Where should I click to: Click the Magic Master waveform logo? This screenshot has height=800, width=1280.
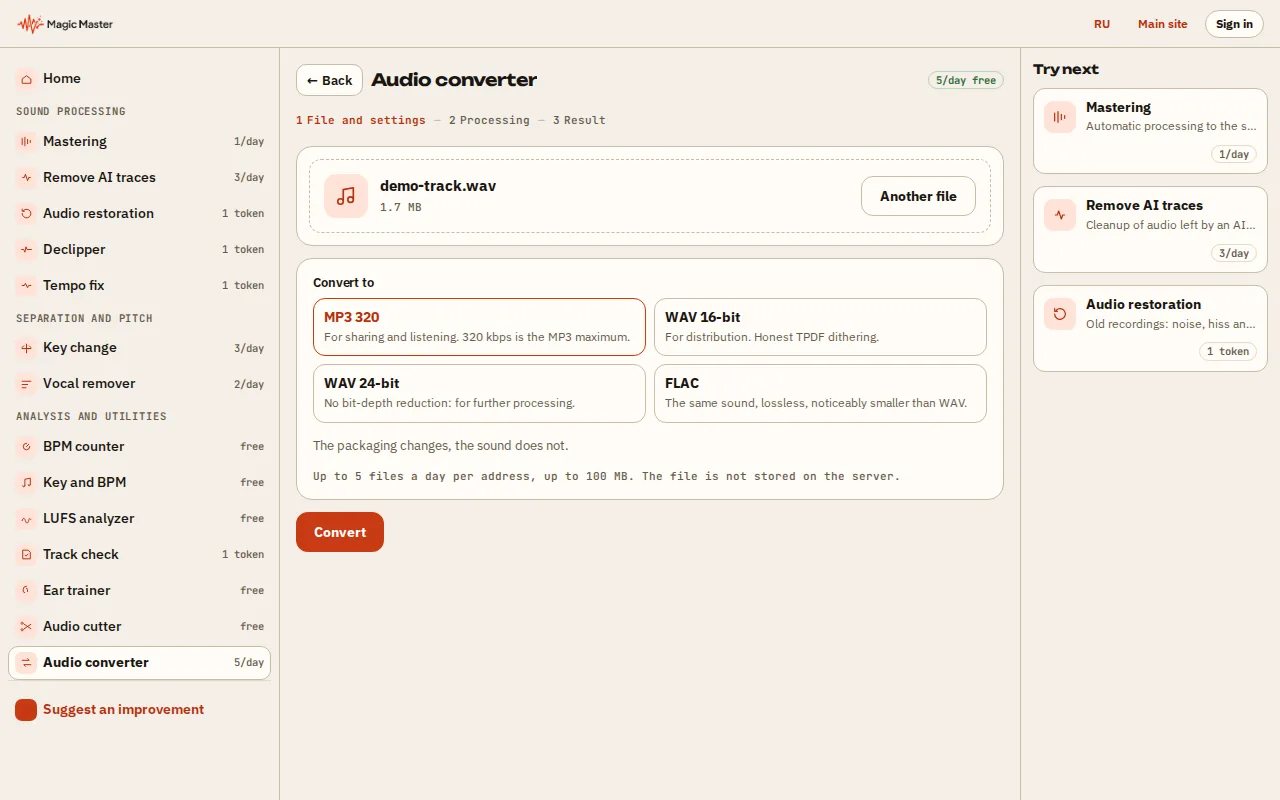30,24
